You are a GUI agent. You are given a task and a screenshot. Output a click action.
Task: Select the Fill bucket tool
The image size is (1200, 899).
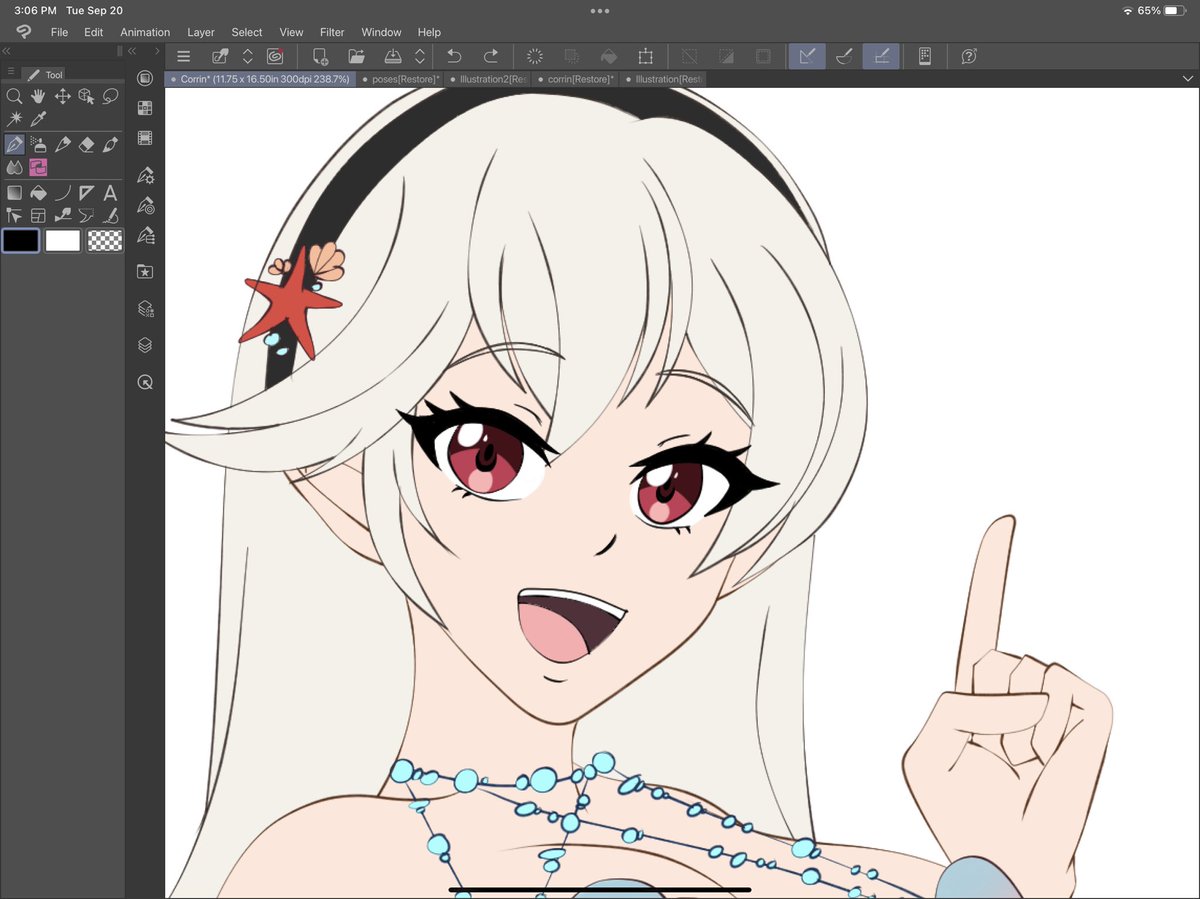pos(38,193)
